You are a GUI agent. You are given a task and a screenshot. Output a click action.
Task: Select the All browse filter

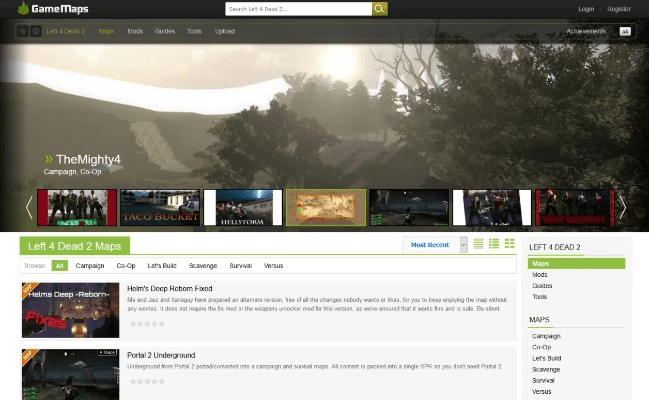(x=60, y=266)
